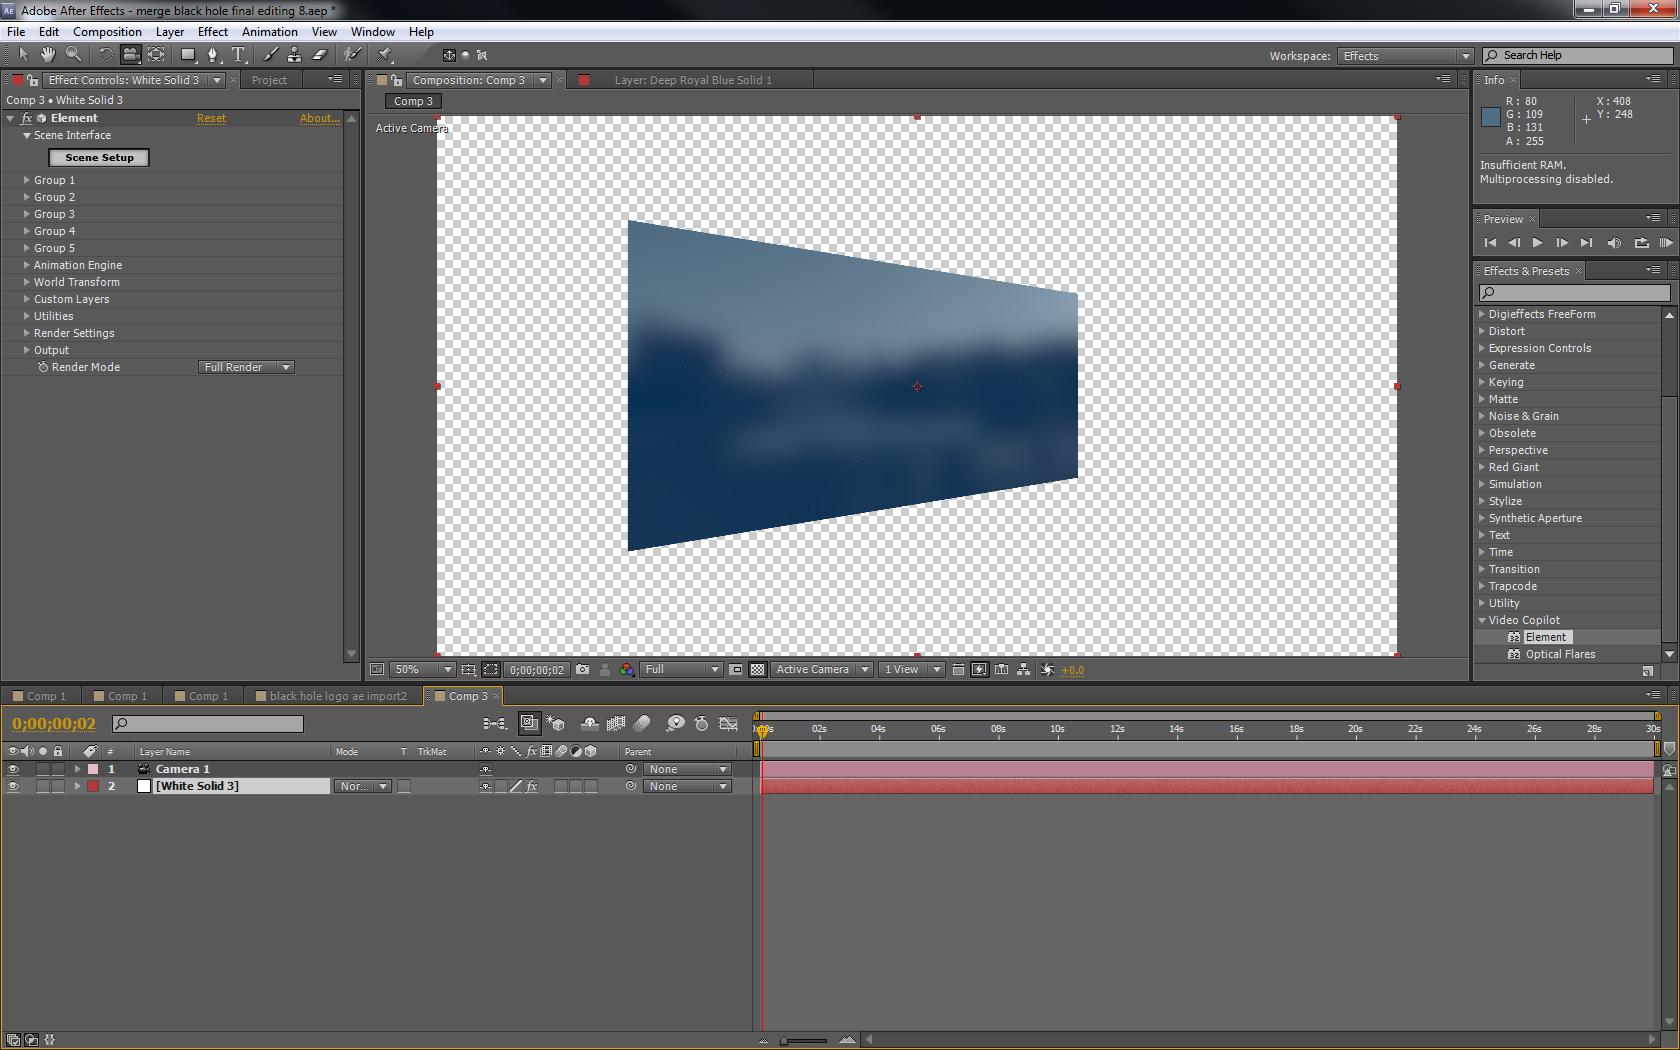Image resolution: width=1680 pixels, height=1050 pixels.
Task: Click the current time 0;00;00;02 display
Action: tap(54, 724)
